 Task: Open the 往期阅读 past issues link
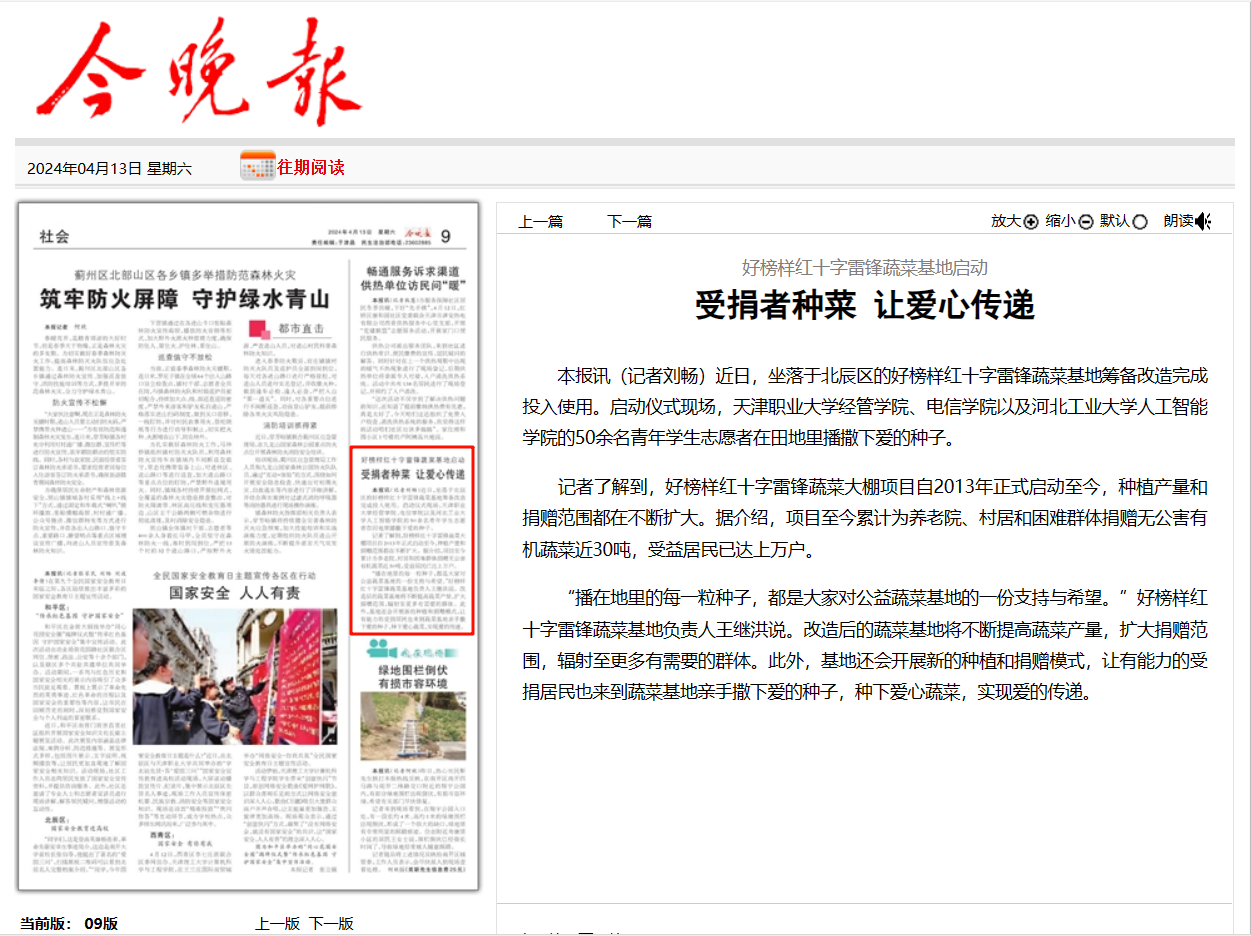point(311,167)
